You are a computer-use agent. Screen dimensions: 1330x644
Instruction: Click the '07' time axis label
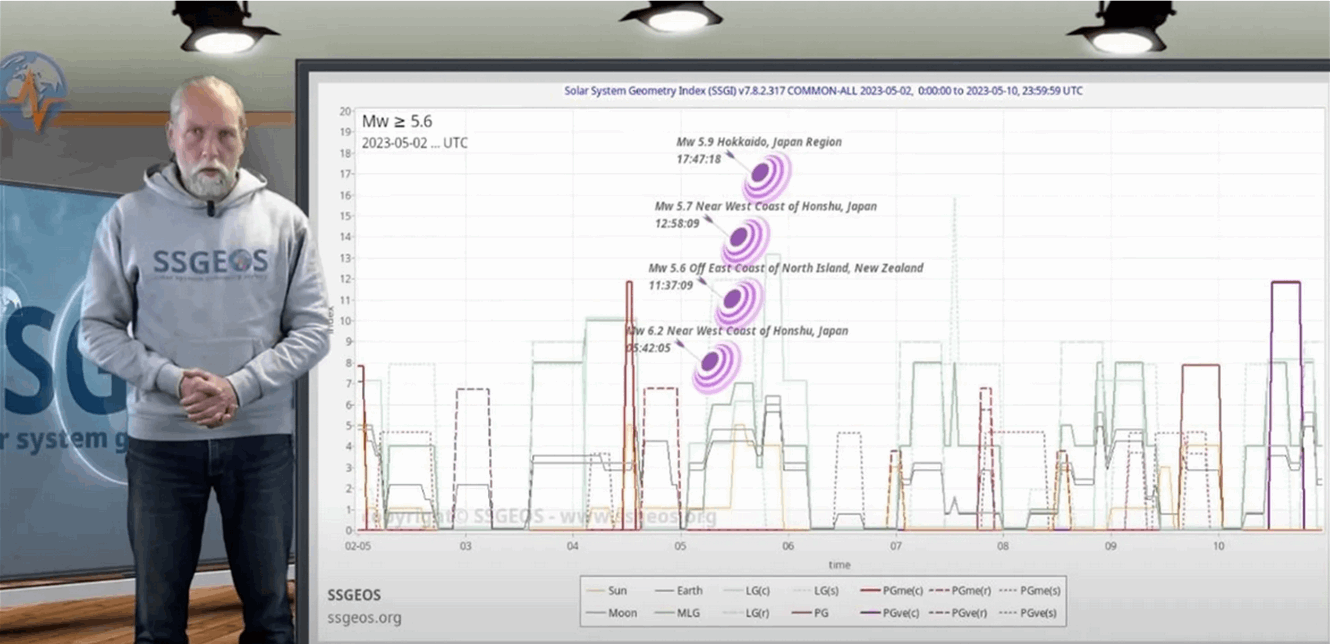pos(896,547)
